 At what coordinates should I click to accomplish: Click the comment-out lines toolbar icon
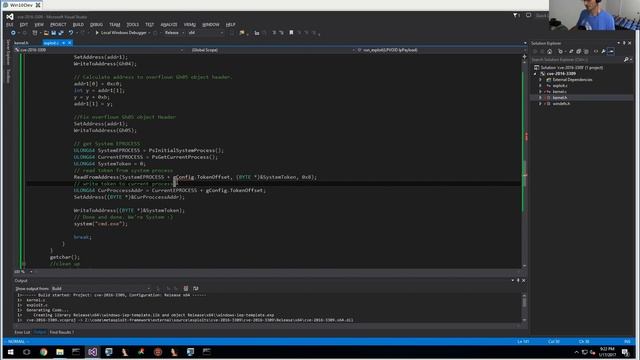(x=274, y=33)
